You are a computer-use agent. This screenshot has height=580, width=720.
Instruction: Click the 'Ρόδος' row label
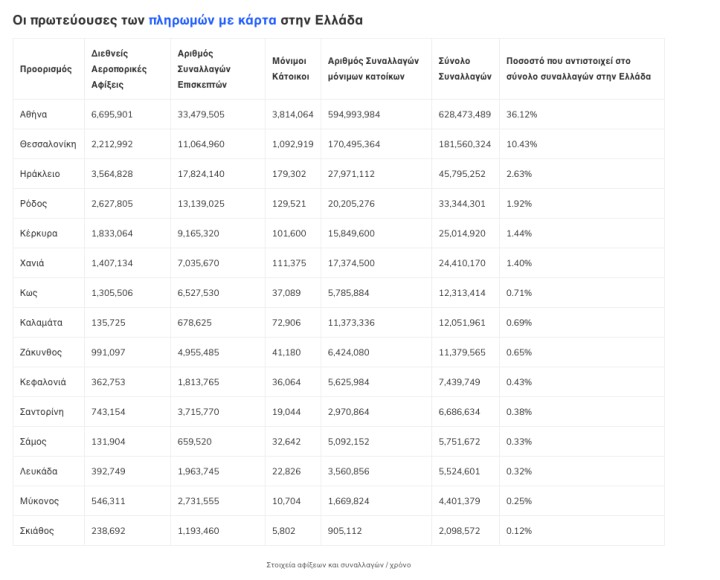[34, 204]
